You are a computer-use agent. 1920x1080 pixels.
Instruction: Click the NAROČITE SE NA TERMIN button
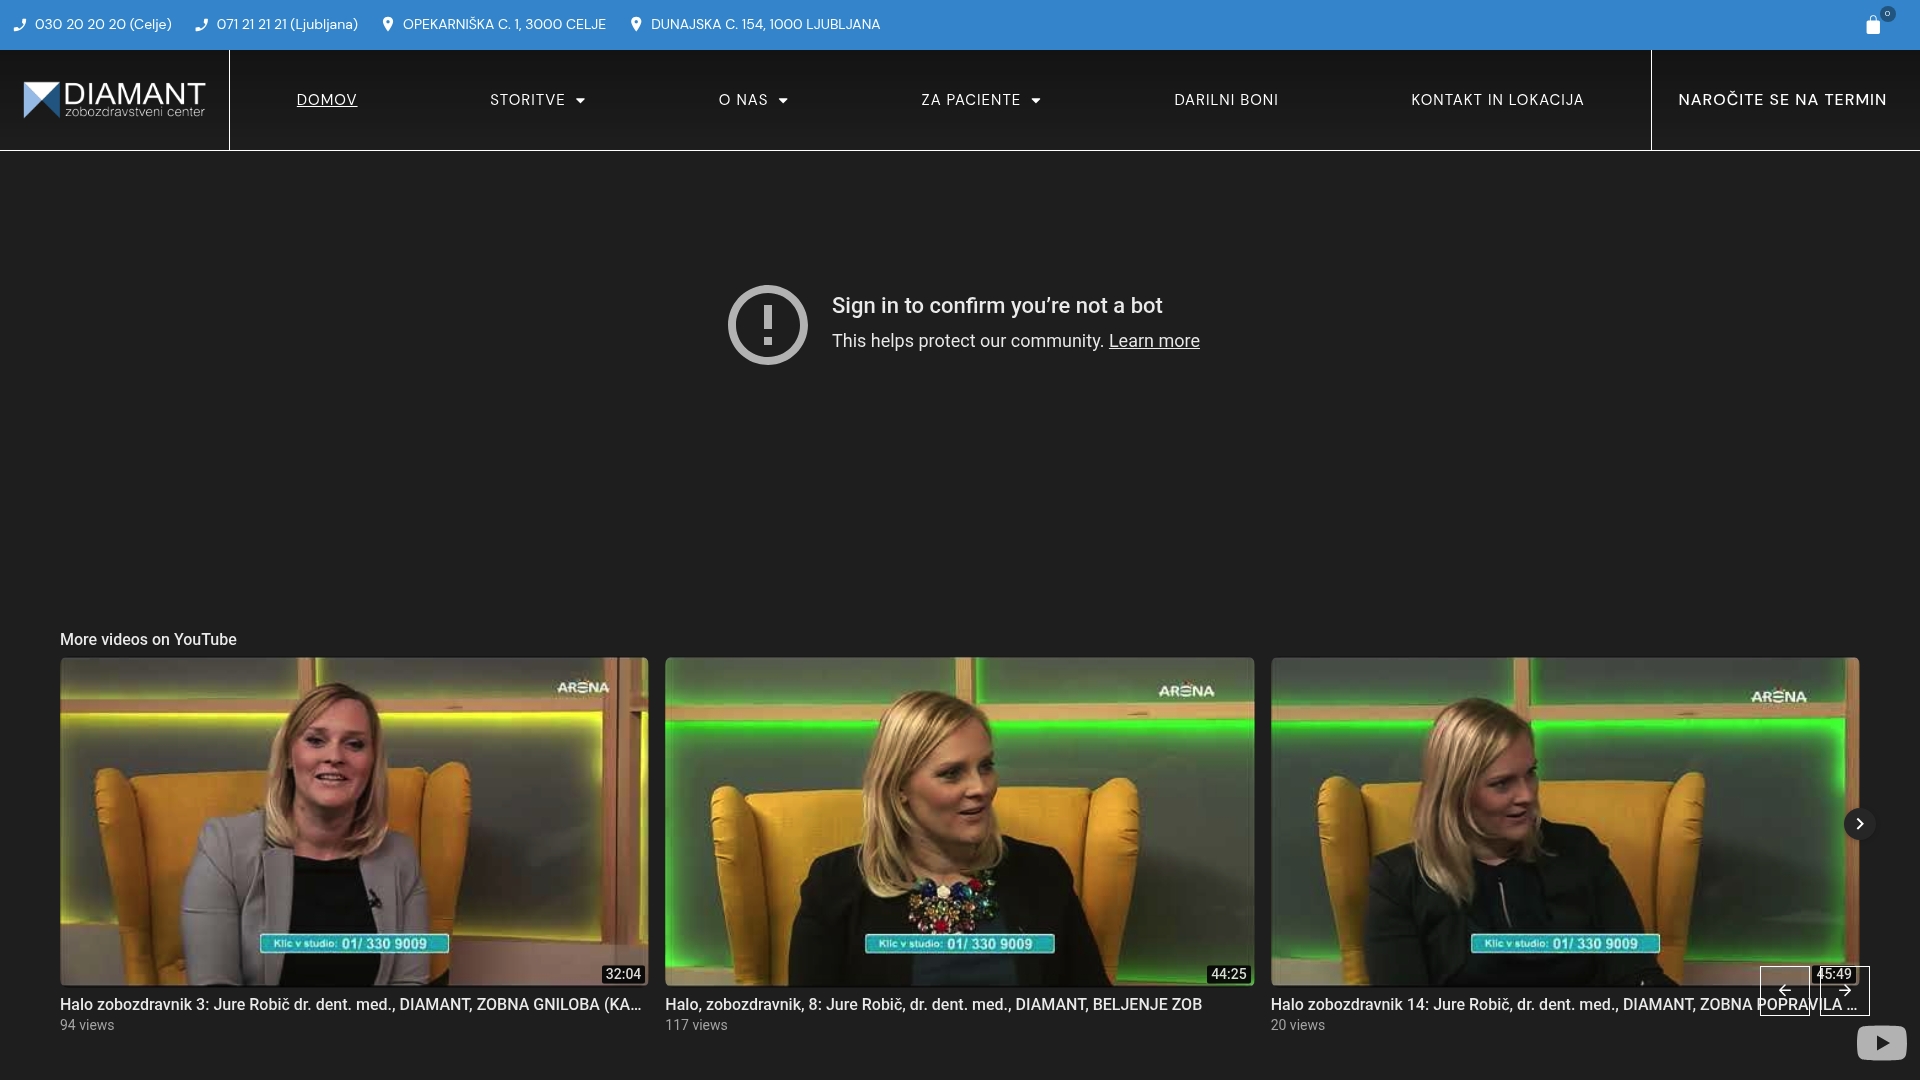(1782, 100)
